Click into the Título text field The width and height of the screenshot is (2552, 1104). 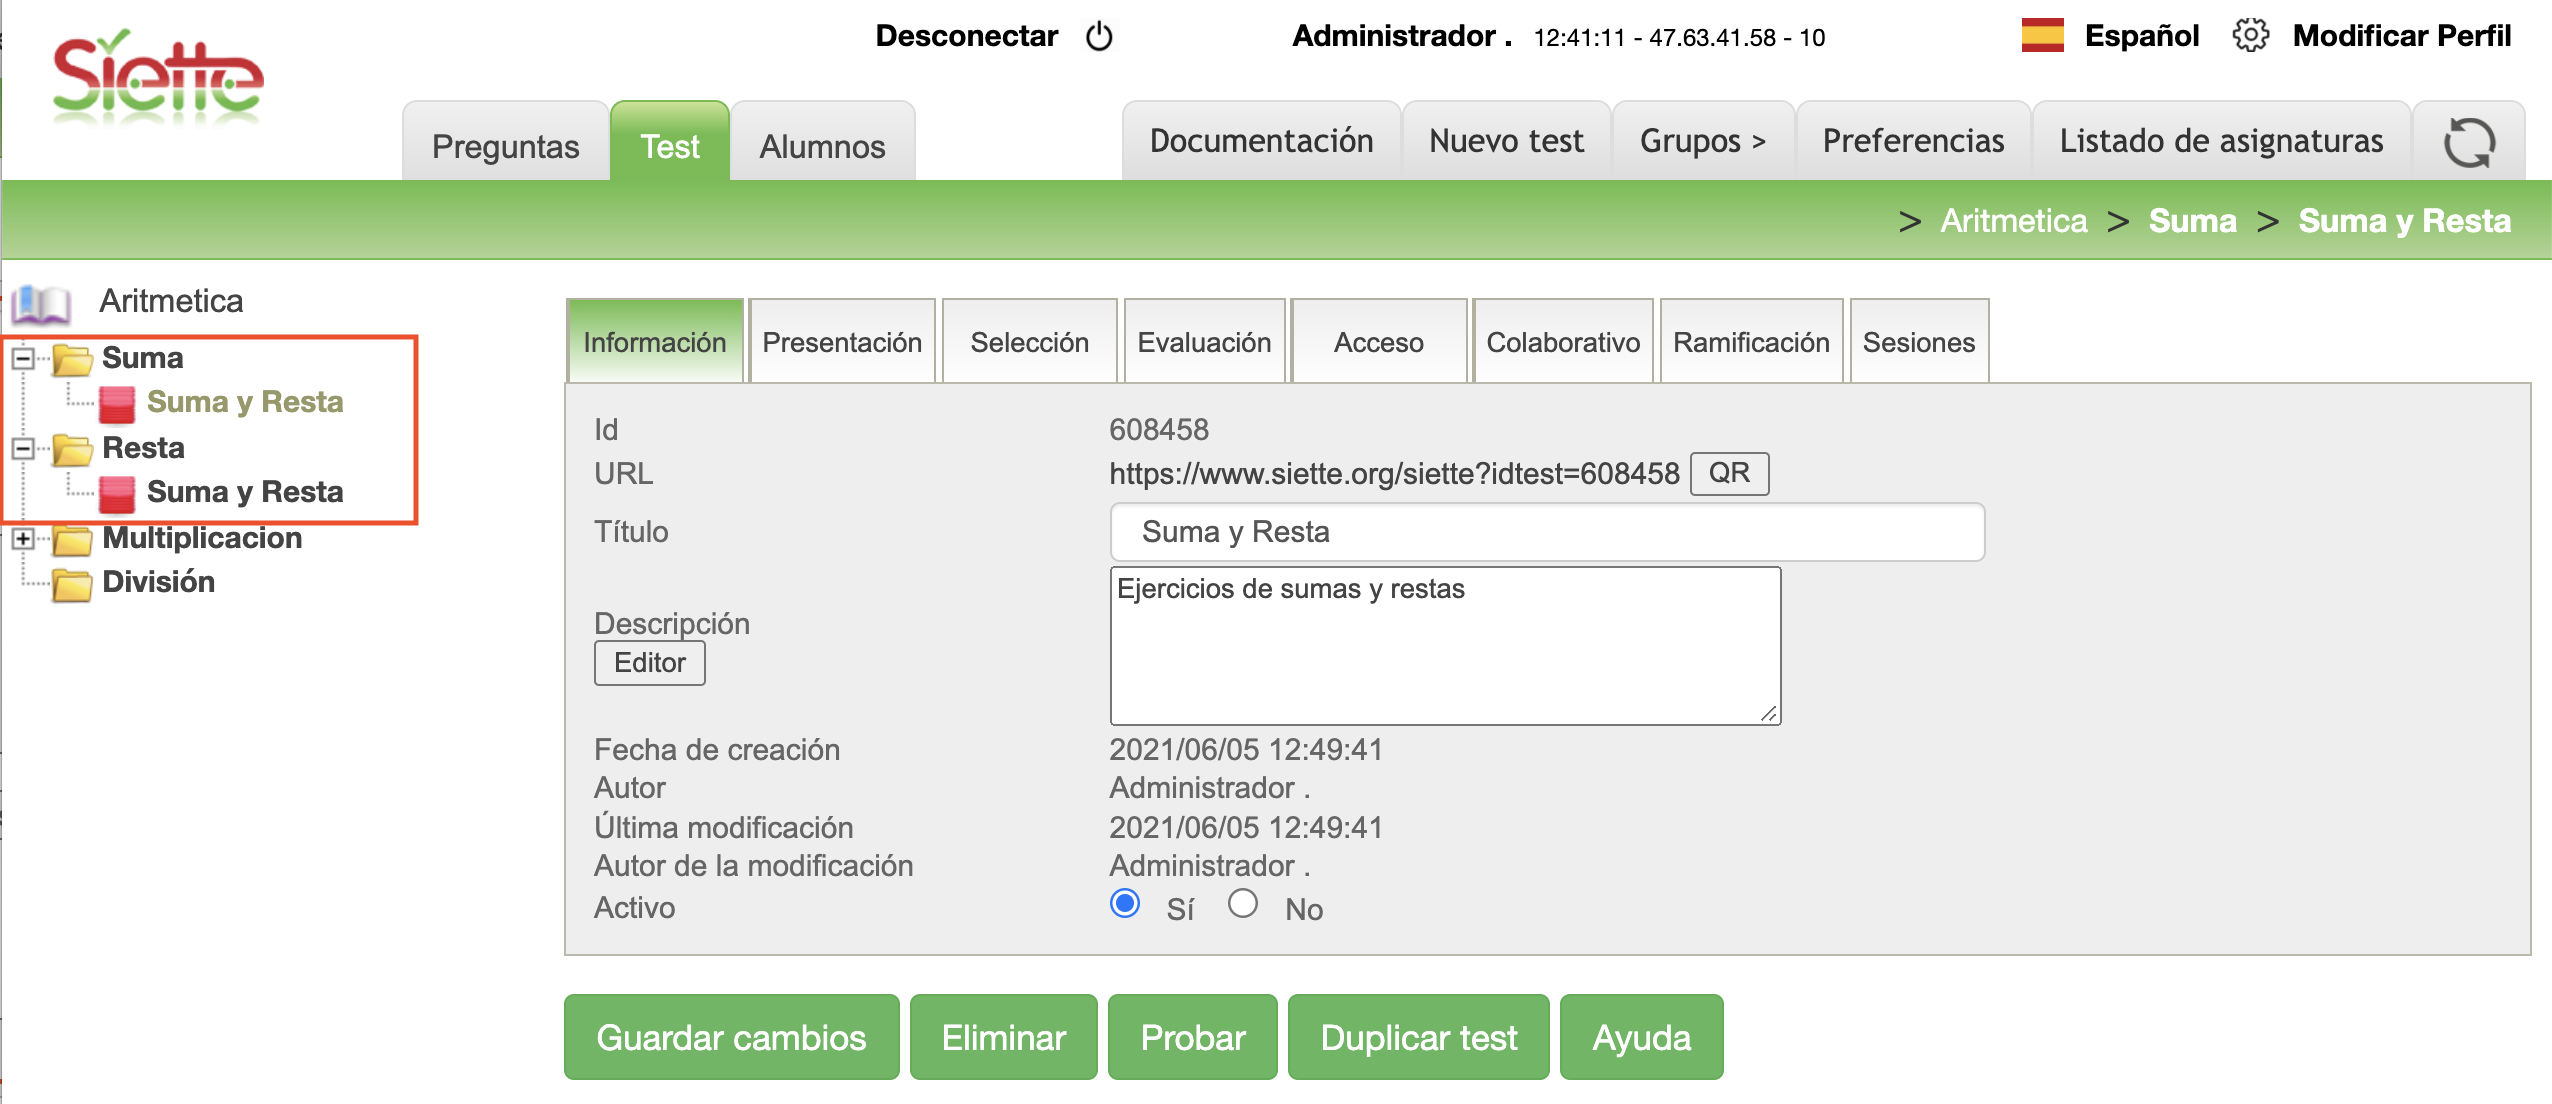(1546, 532)
